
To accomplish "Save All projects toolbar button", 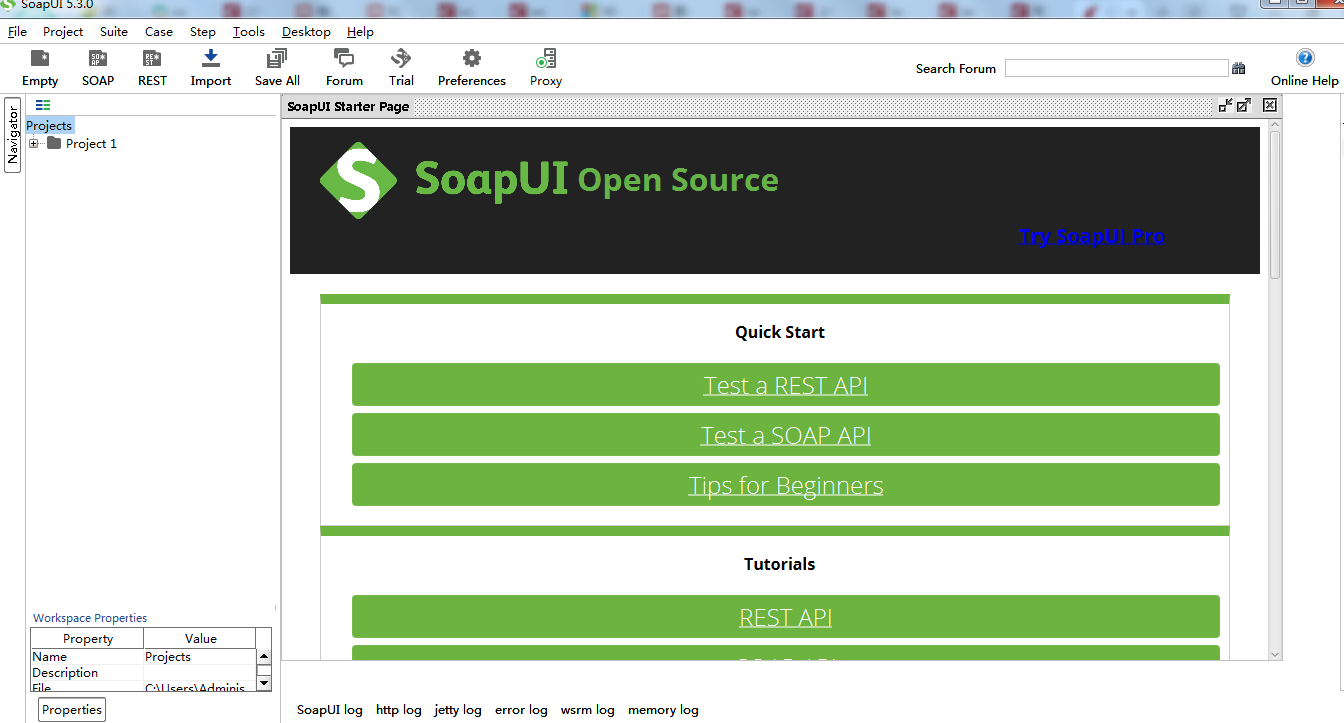I will tap(277, 68).
